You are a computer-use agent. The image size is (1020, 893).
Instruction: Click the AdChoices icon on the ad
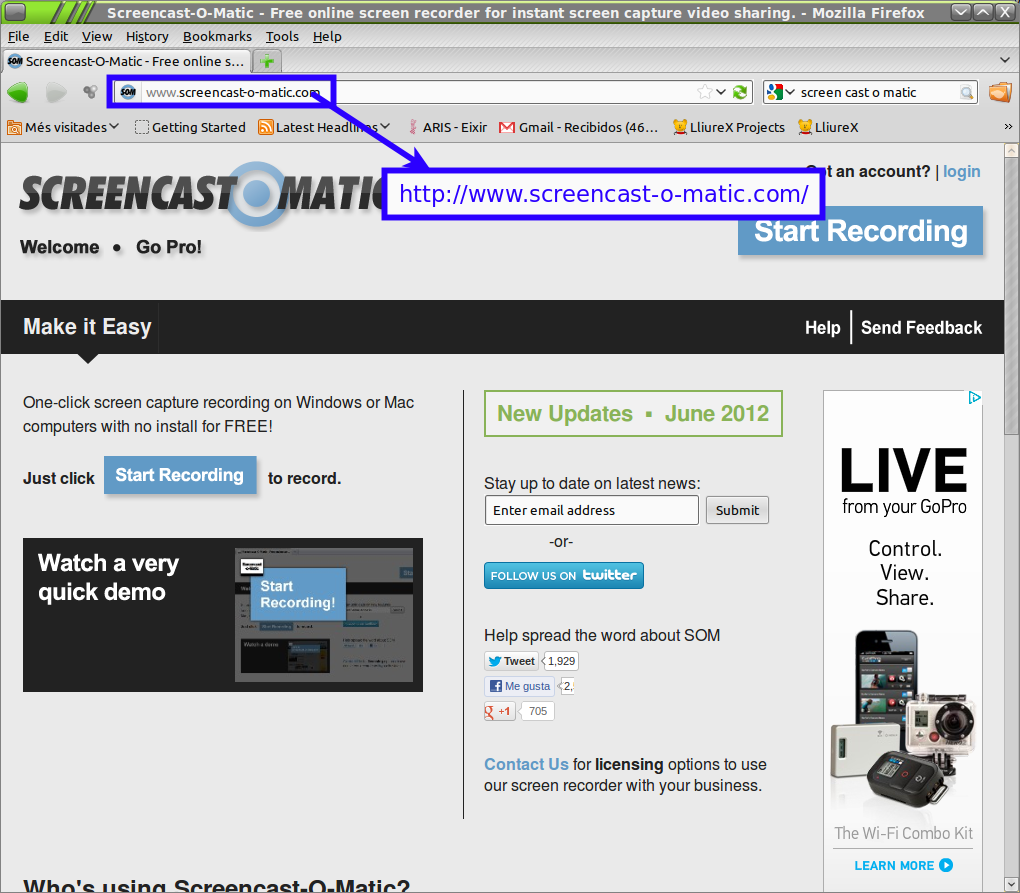(974, 397)
